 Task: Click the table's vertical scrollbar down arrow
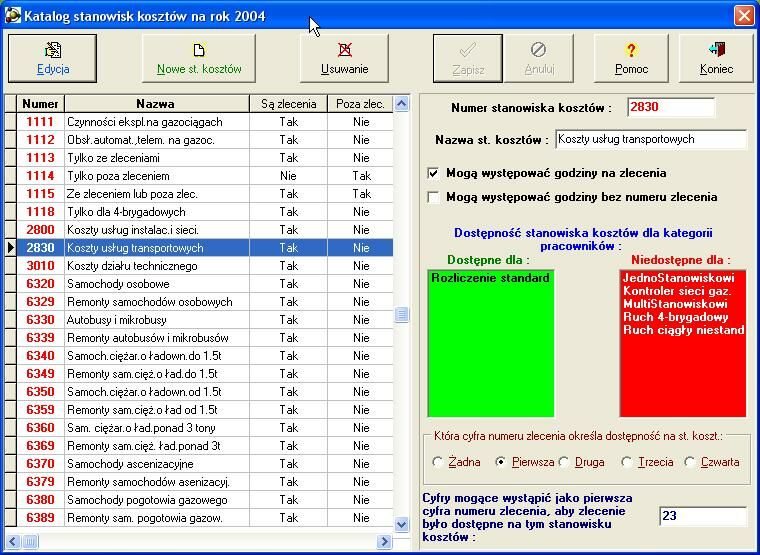click(x=401, y=524)
